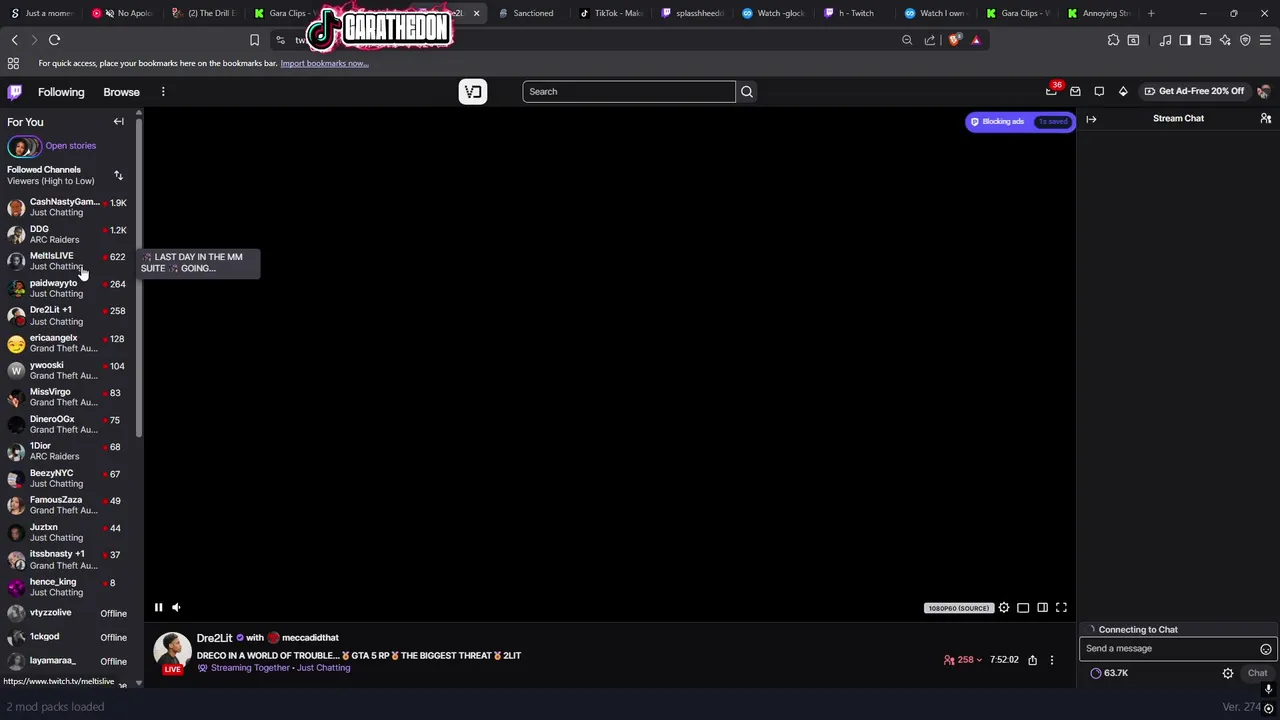The height and width of the screenshot is (720, 1280).
Task: Open Brave Shields lion icon
Action: [954, 40]
